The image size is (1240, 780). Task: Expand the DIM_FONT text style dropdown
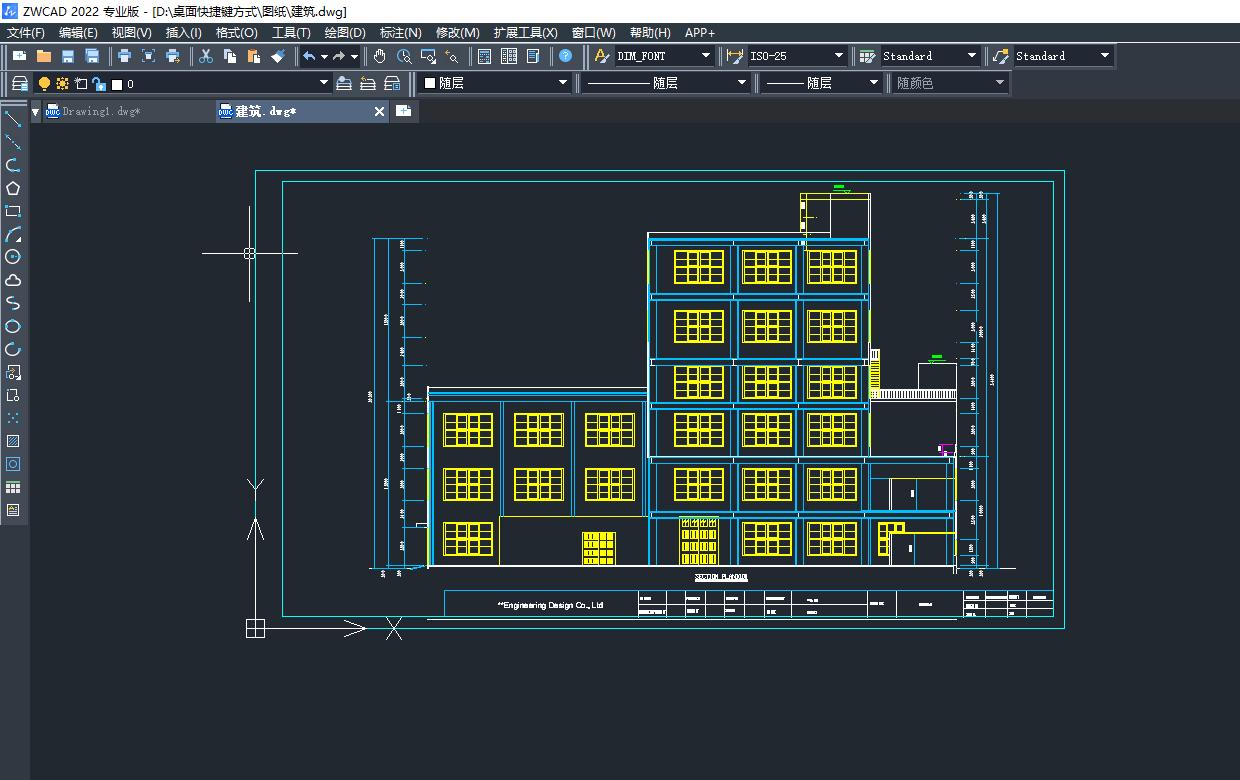(x=706, y=56)
